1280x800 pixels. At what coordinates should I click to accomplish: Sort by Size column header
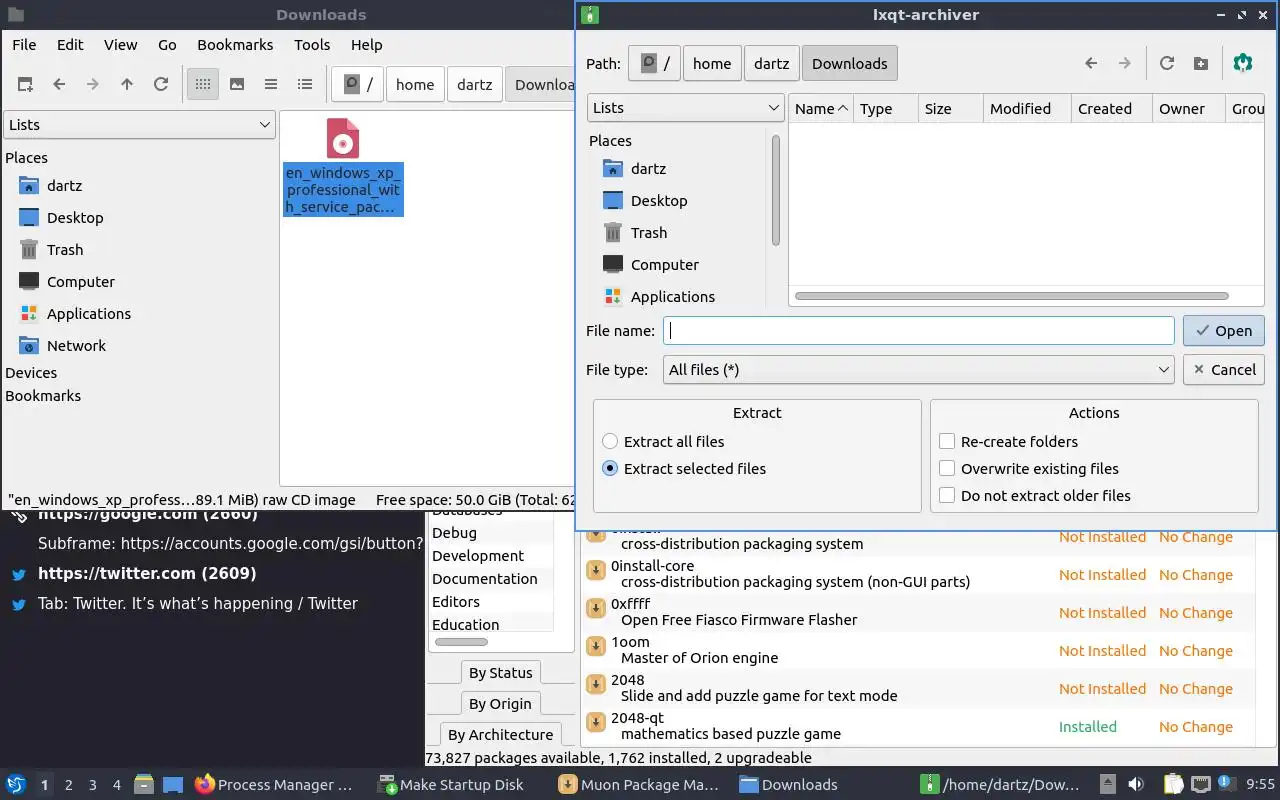point(950,108)
